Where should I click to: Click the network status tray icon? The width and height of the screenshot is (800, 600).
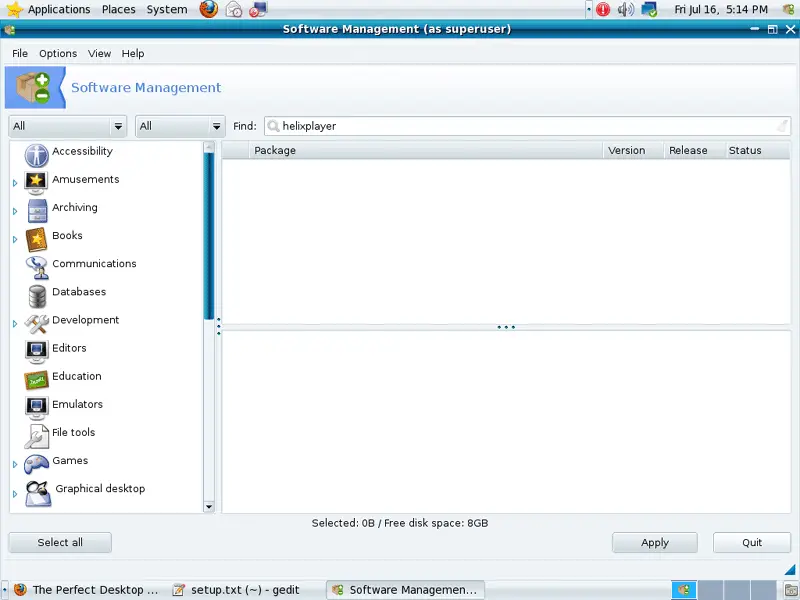649,9
